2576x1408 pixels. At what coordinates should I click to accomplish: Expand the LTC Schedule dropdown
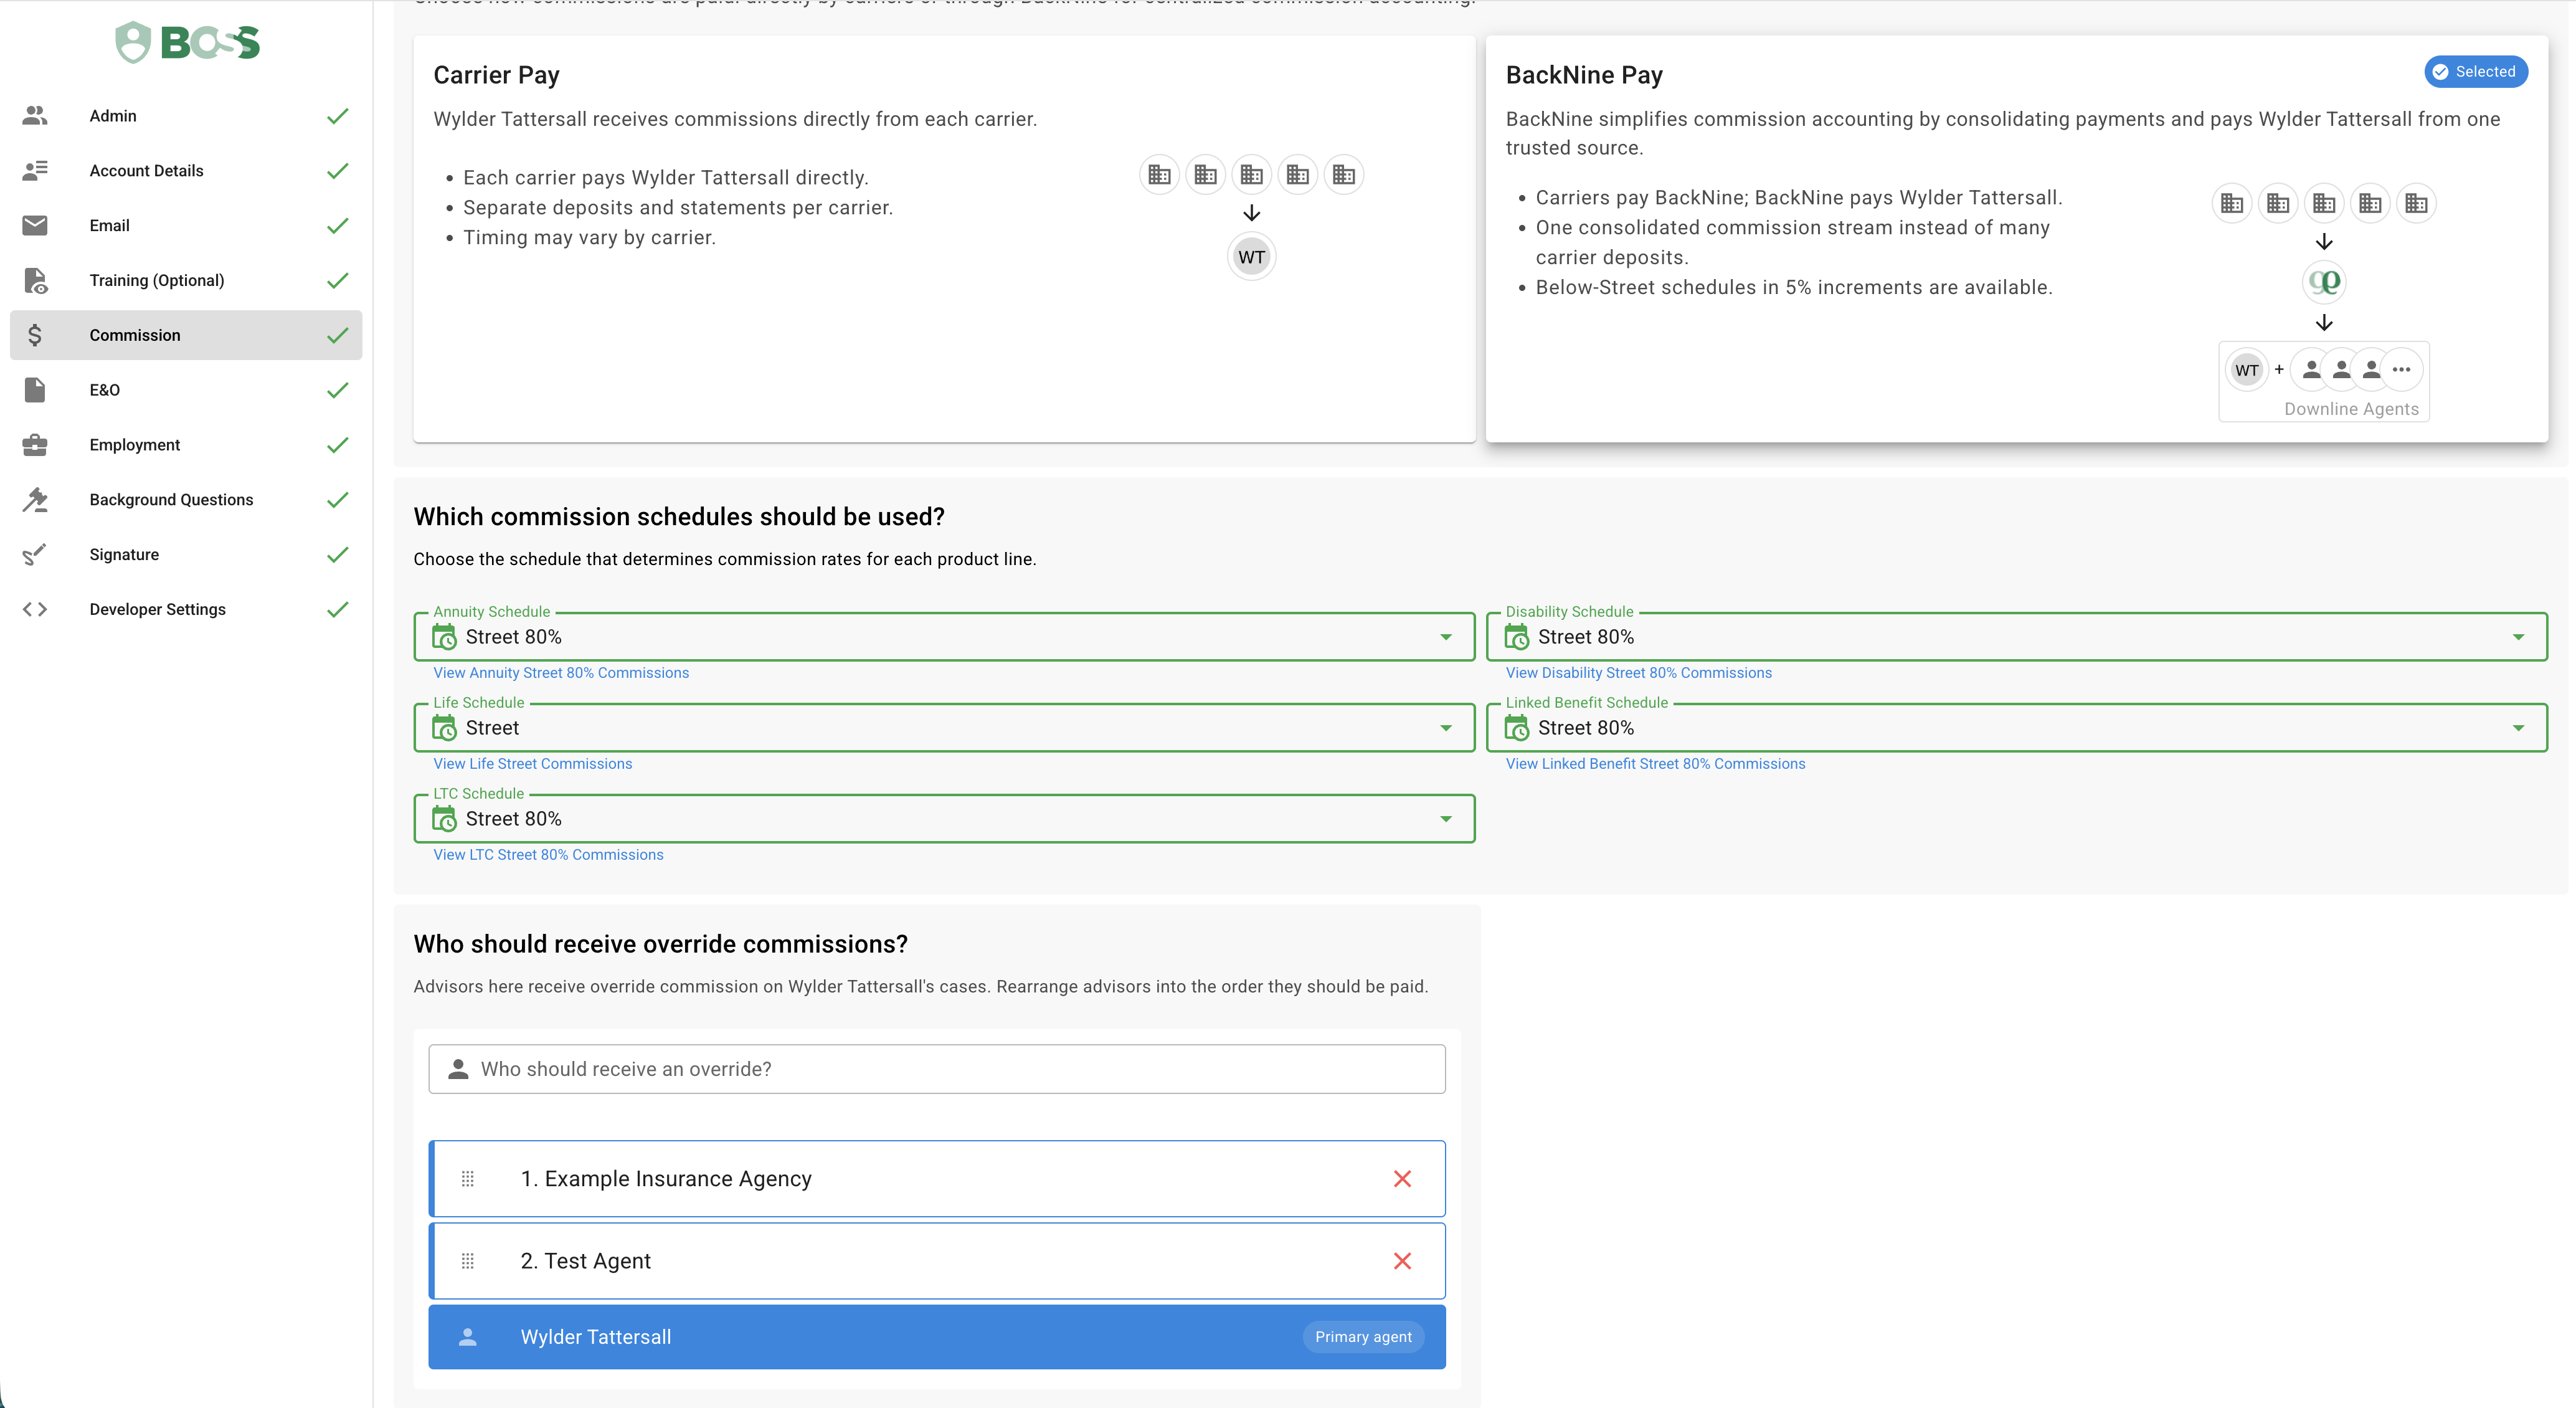944,819
